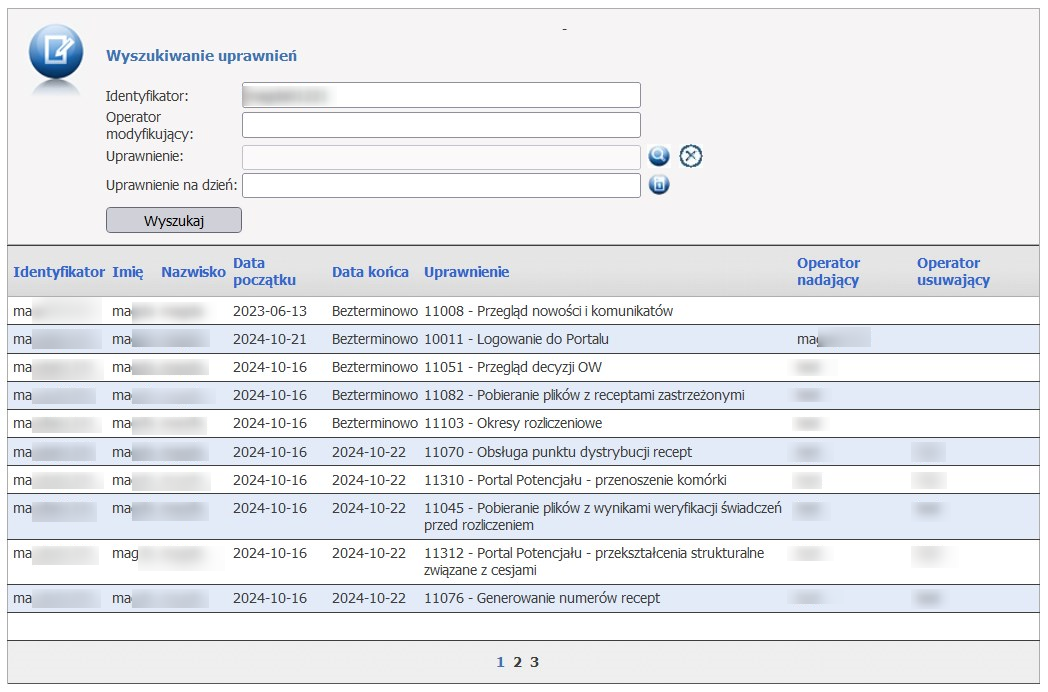
Task: Click the Nazwisko column header
Action: point(193,272)
